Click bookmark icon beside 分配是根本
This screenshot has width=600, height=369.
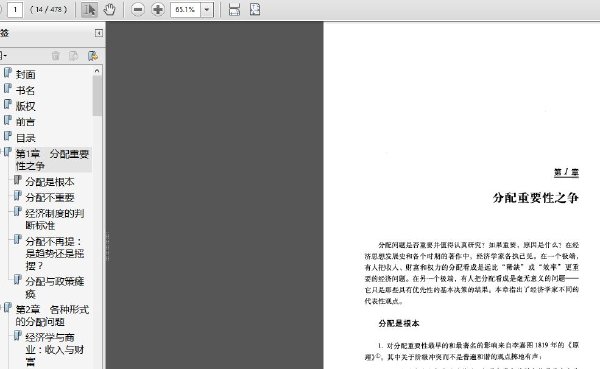[18, 180]
